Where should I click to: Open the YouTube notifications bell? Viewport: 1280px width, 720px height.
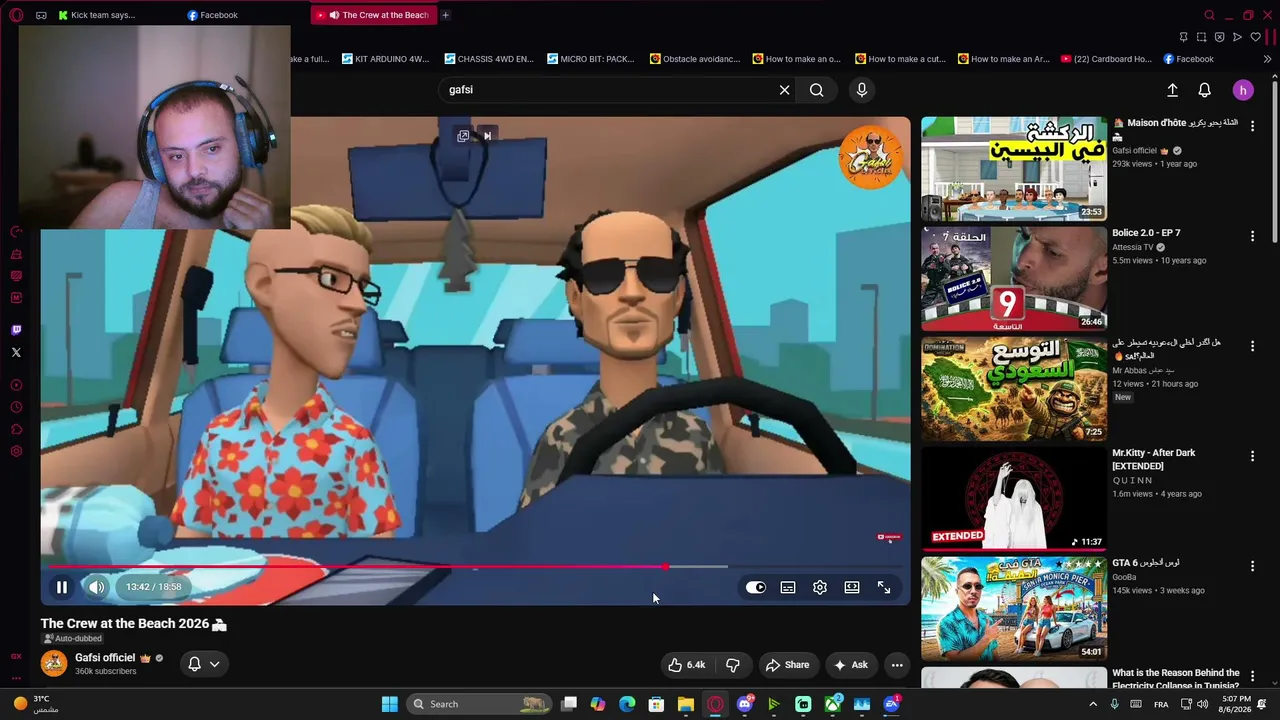click(1205, 90)
